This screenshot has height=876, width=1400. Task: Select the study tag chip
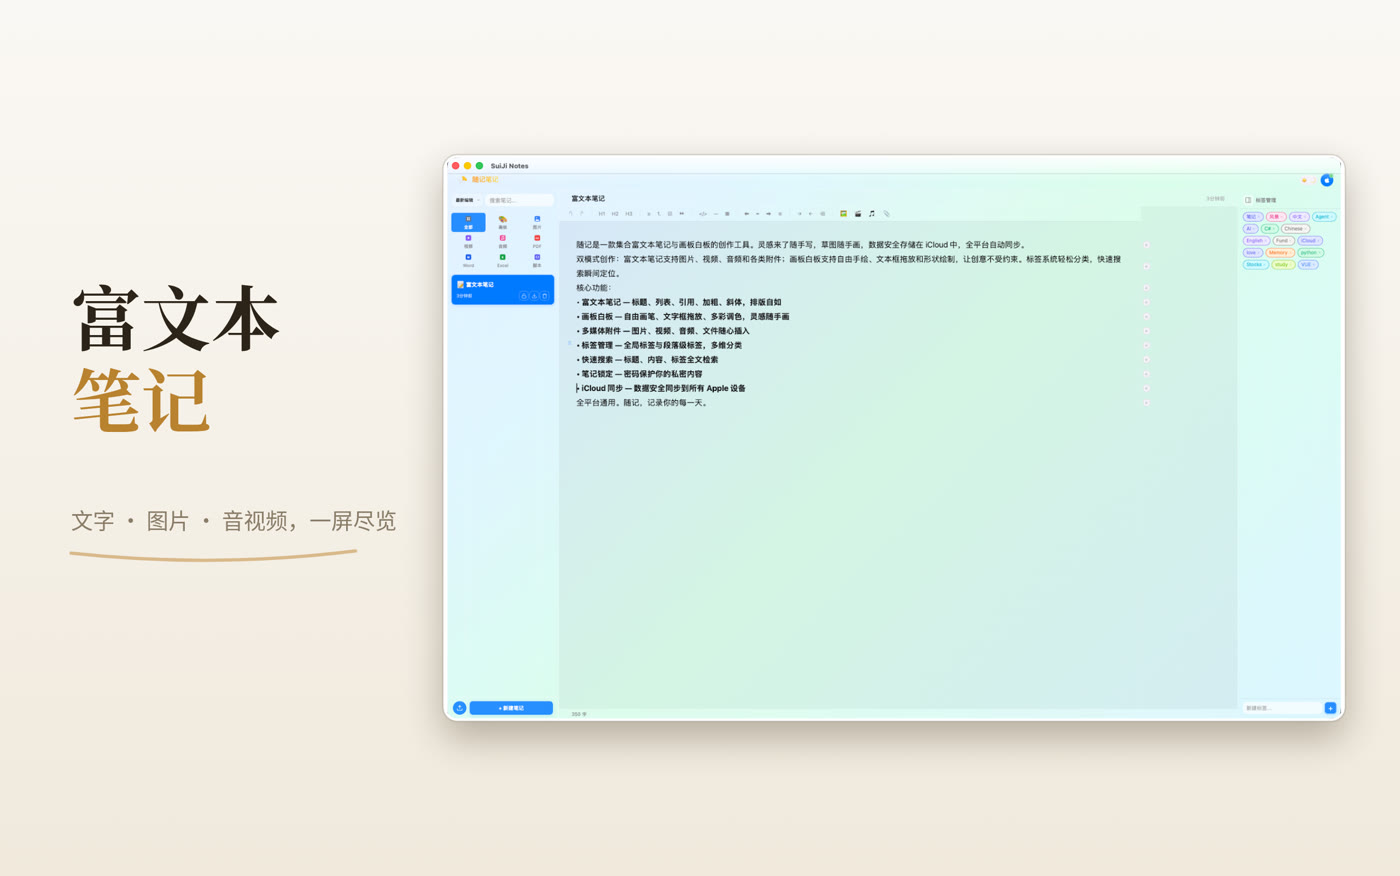click(x=1283, y=265)
